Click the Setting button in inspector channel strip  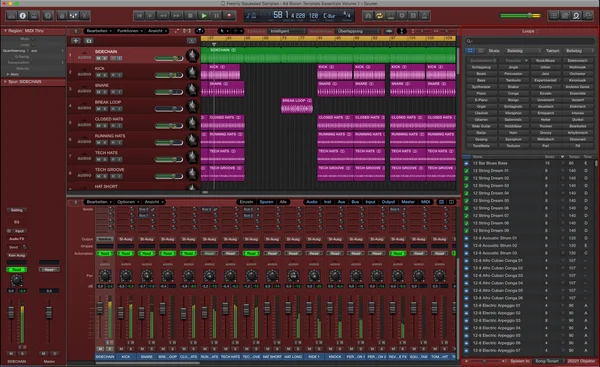coord(16,210)
